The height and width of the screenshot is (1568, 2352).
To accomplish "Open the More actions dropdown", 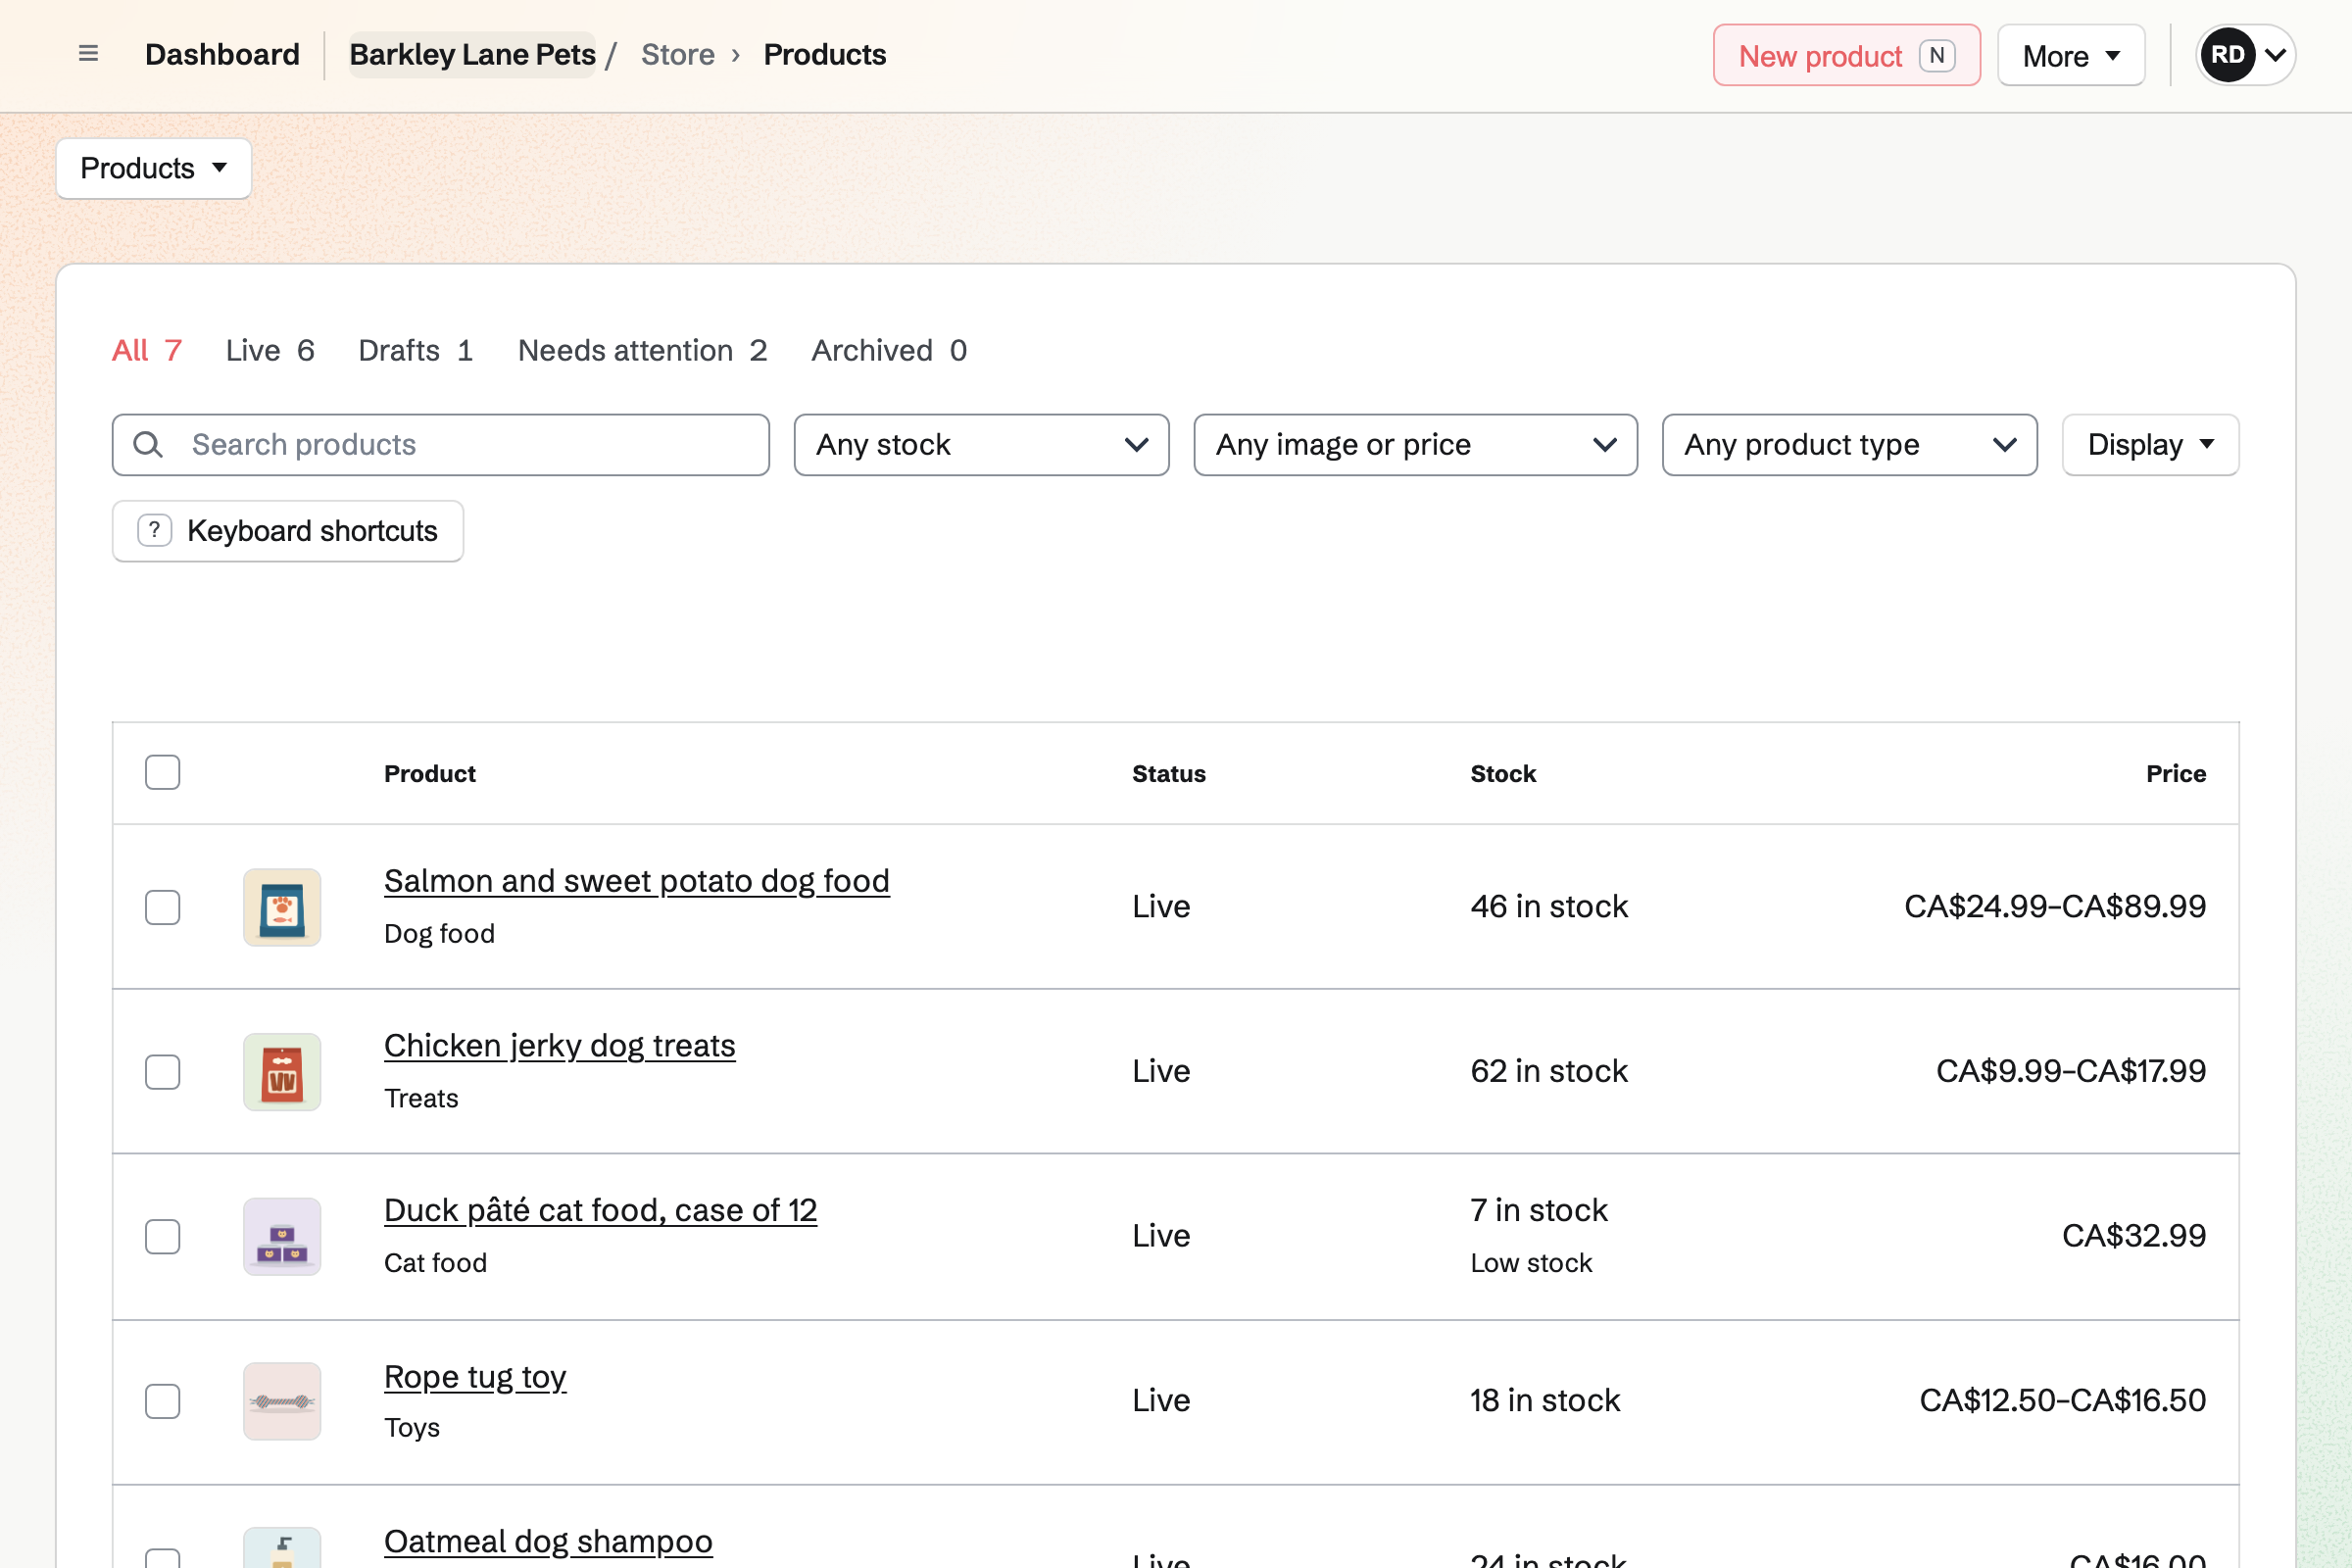I will point(2071,55).
